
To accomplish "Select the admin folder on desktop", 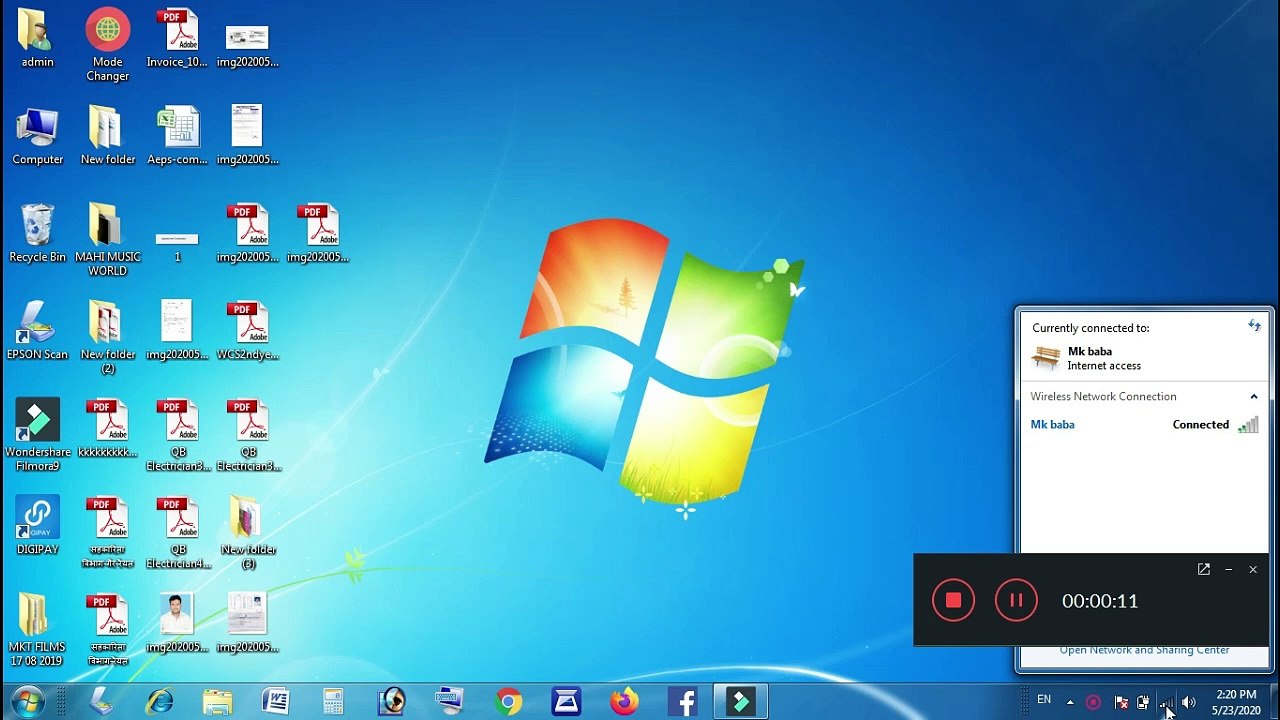I will (37, 38).
